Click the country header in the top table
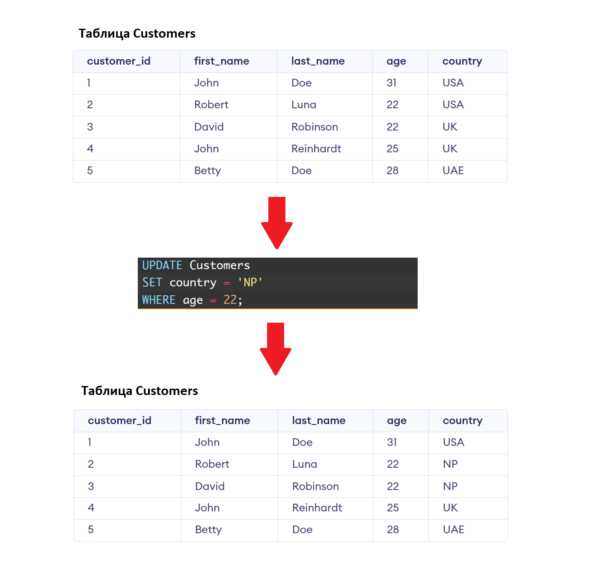This screenshot has height=585, width=600. click(462, 61)
